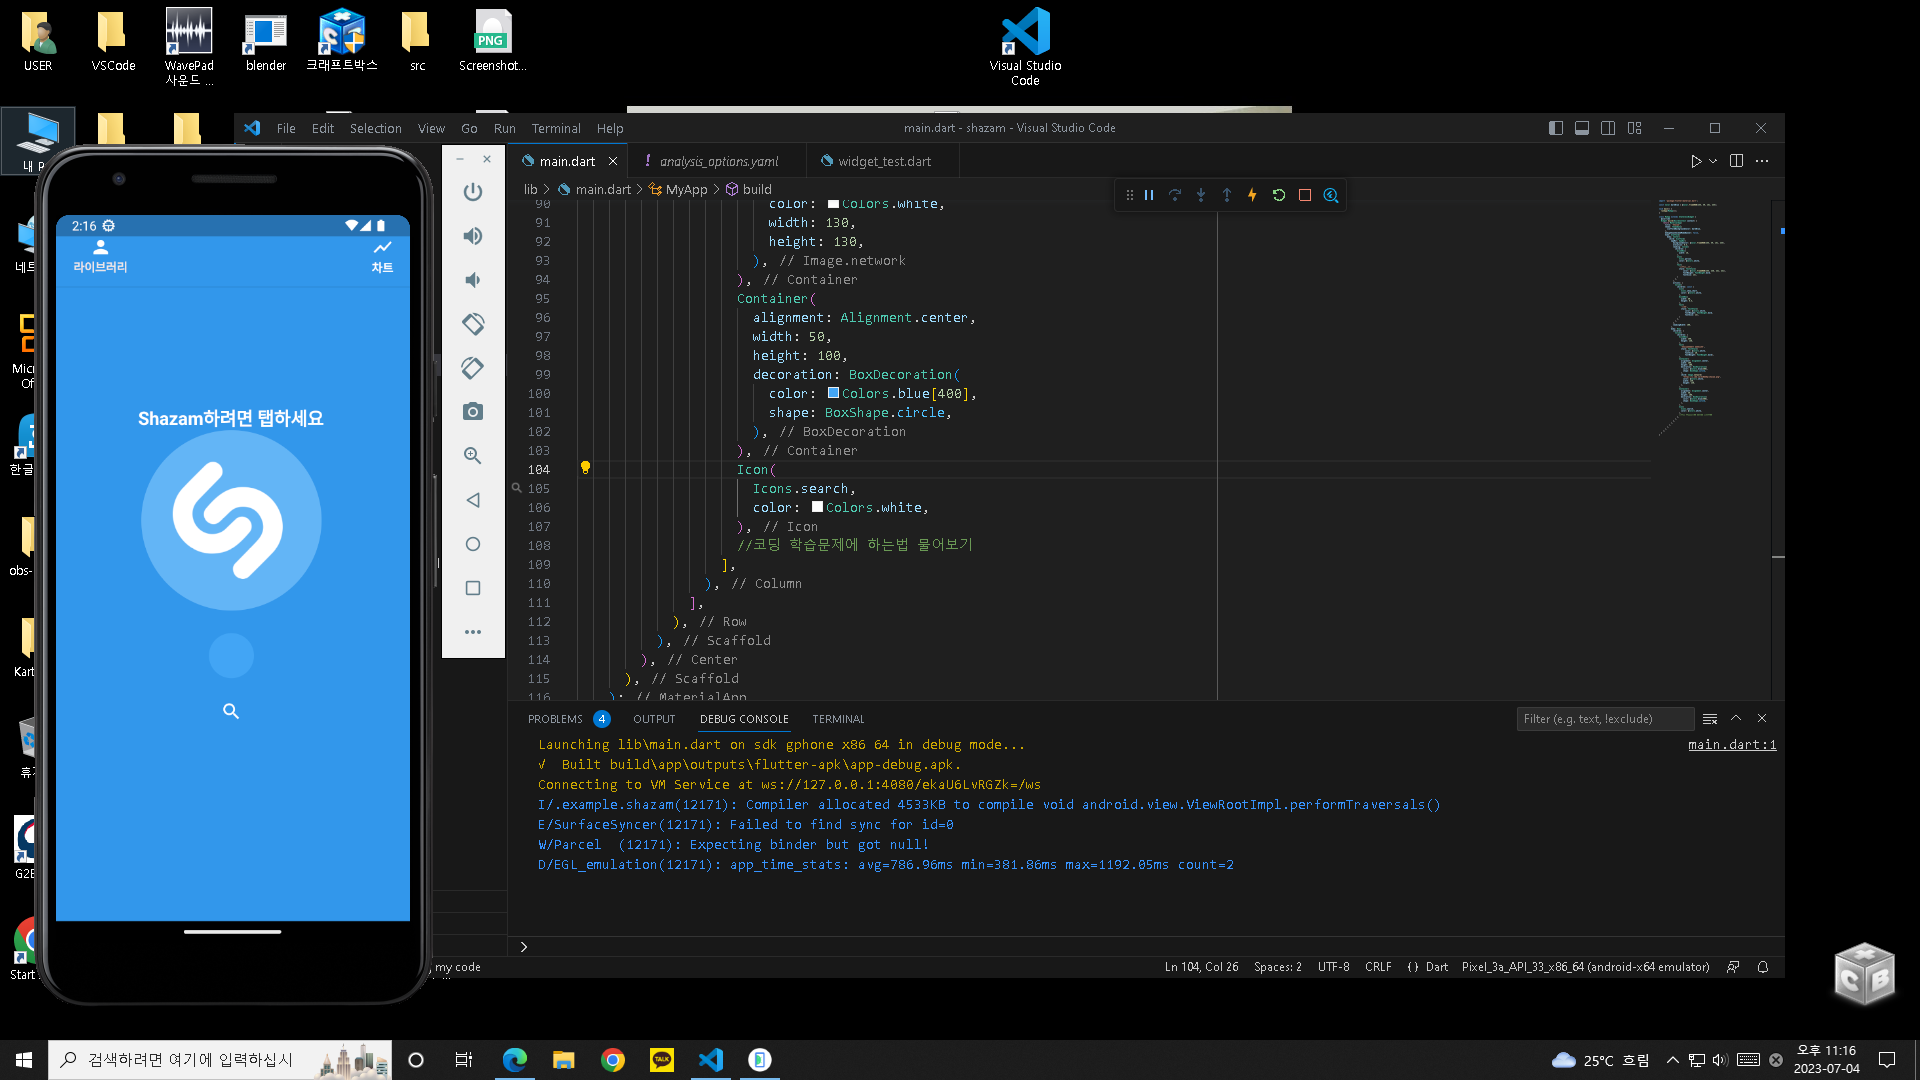This screenshot has height=1080, width=1920.
Task: Open the editor More Actions menu
Action: [1762, 161]
